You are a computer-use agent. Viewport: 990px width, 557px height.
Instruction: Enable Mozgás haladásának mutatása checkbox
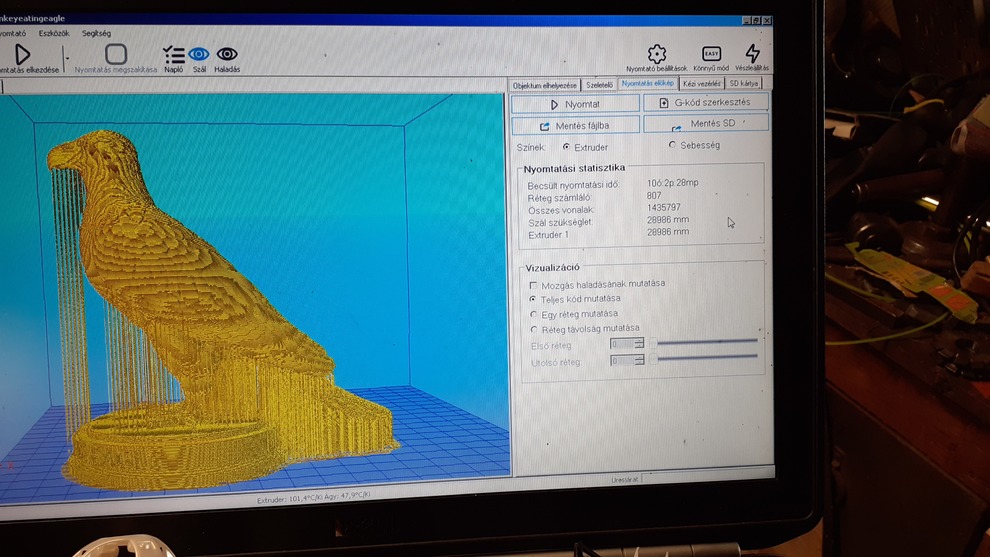533,285
